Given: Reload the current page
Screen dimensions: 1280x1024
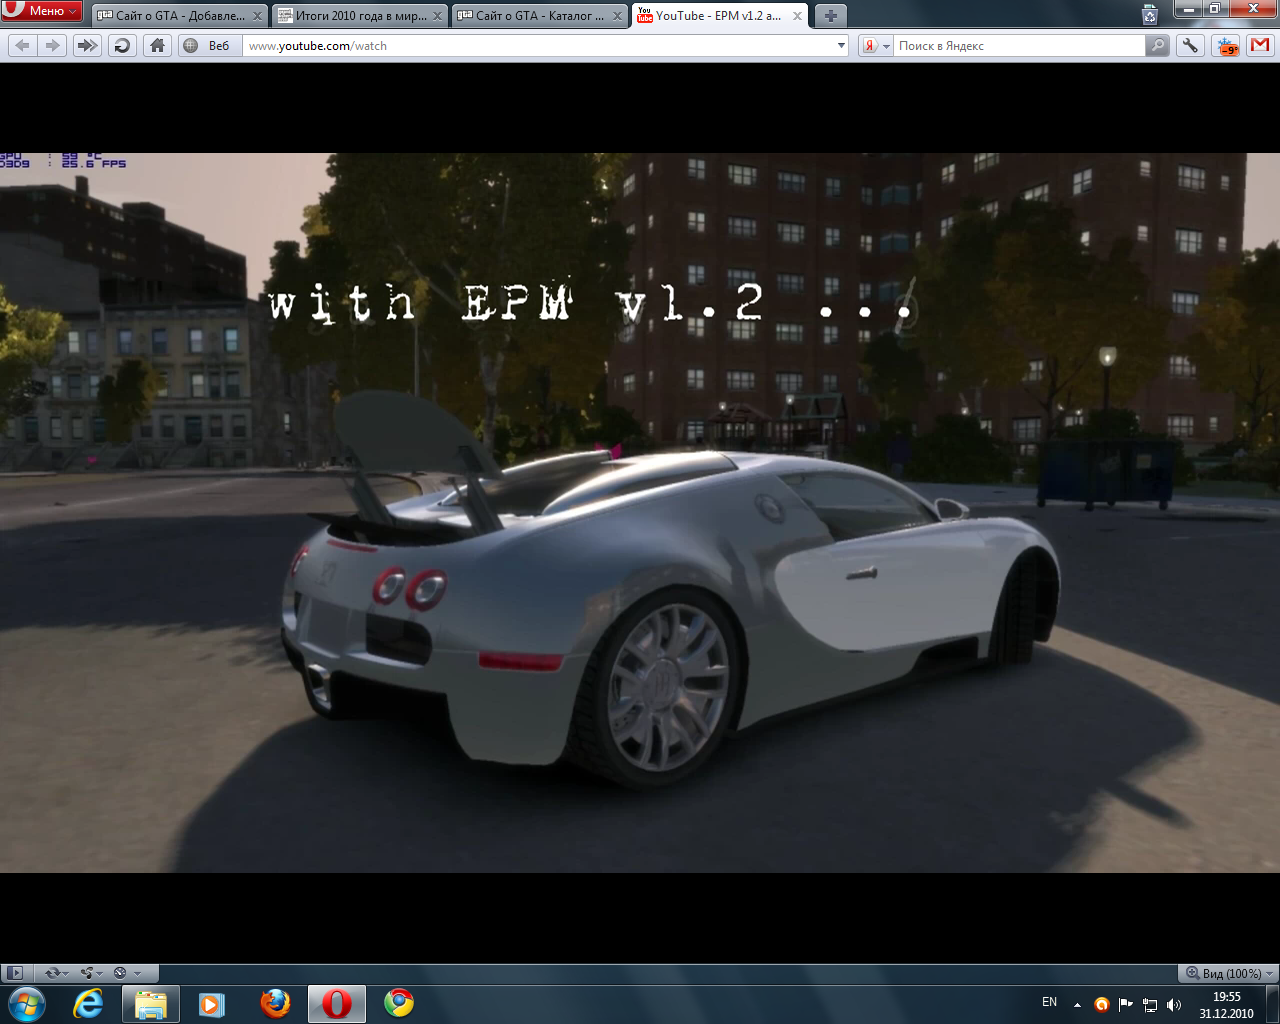Looking at the screenshot, I should pos(122,45).
